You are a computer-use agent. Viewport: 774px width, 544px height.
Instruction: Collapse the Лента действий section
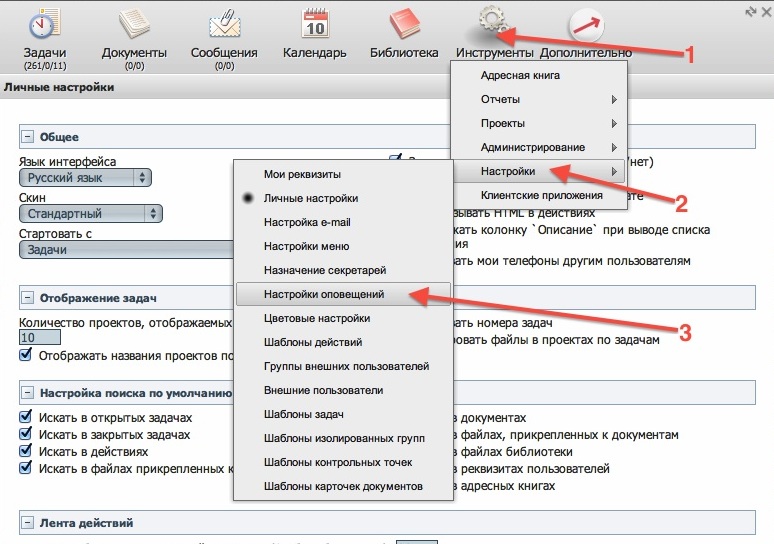(27, 523)
